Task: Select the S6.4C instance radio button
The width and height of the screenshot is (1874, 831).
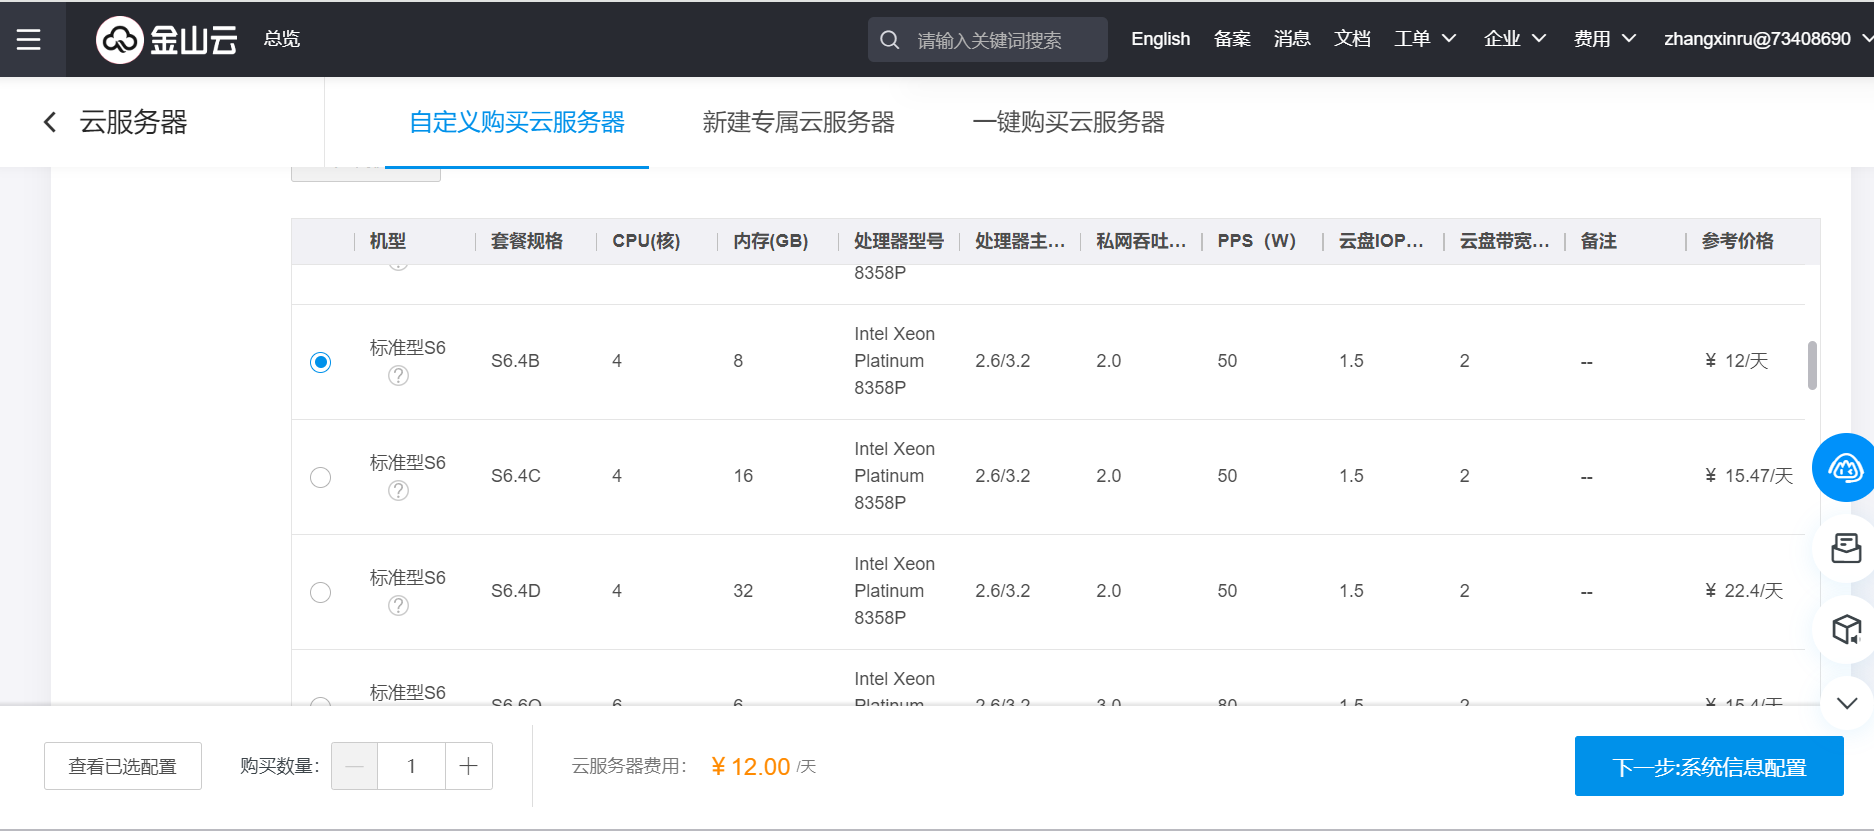Action: coord(320,477)
